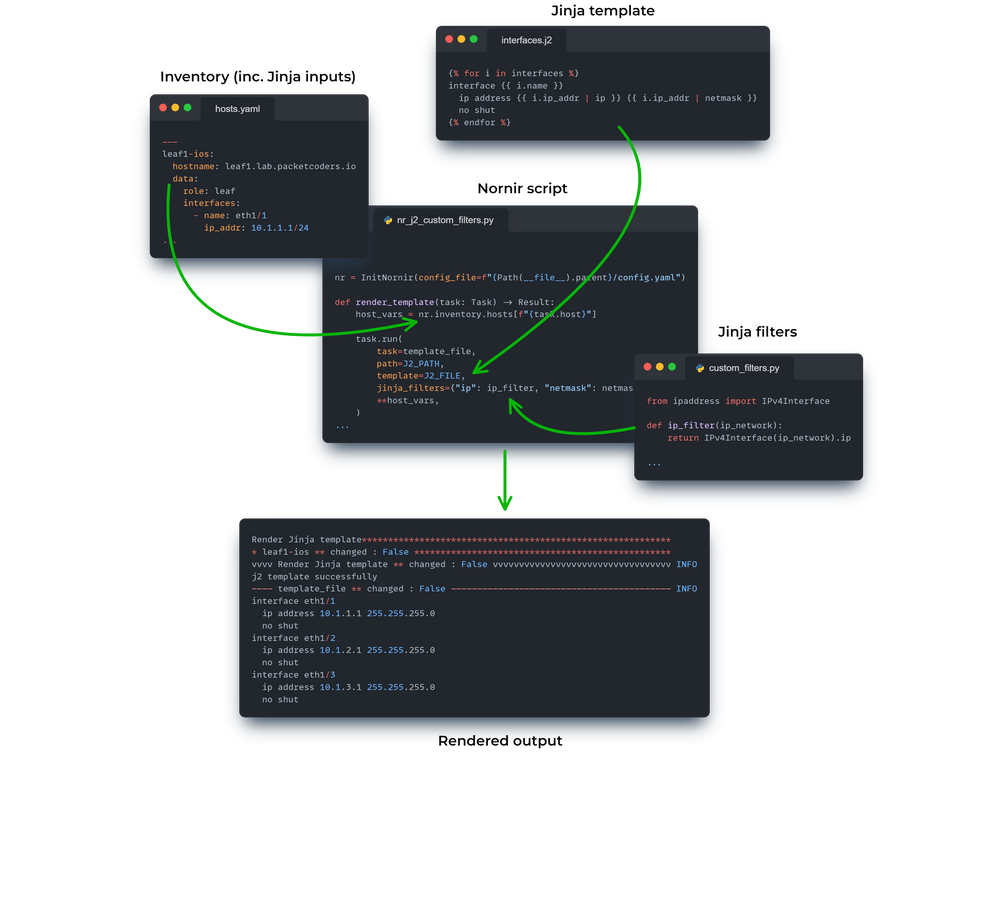
Task: Select the interfaces.j2 tab
Action: pos(528,39)
